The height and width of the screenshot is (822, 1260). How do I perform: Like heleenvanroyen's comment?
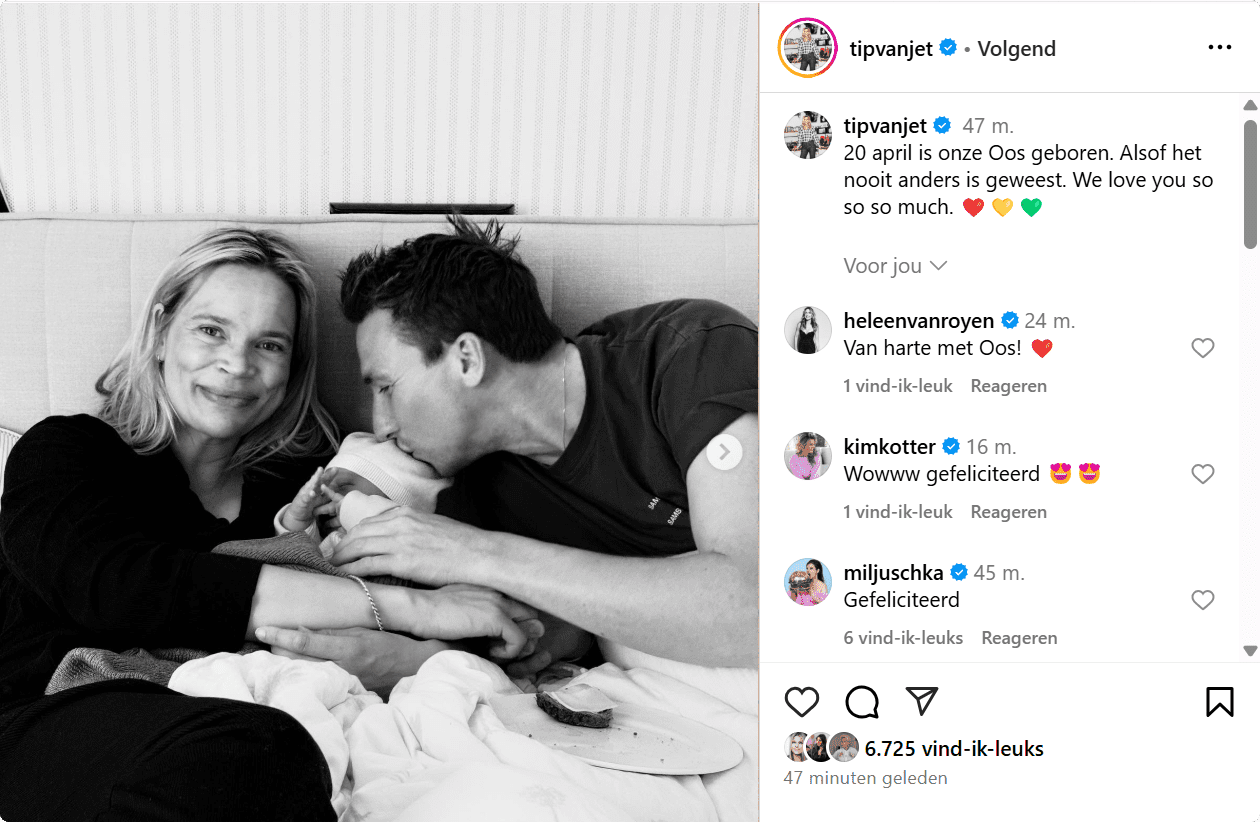click(1202, 348)
